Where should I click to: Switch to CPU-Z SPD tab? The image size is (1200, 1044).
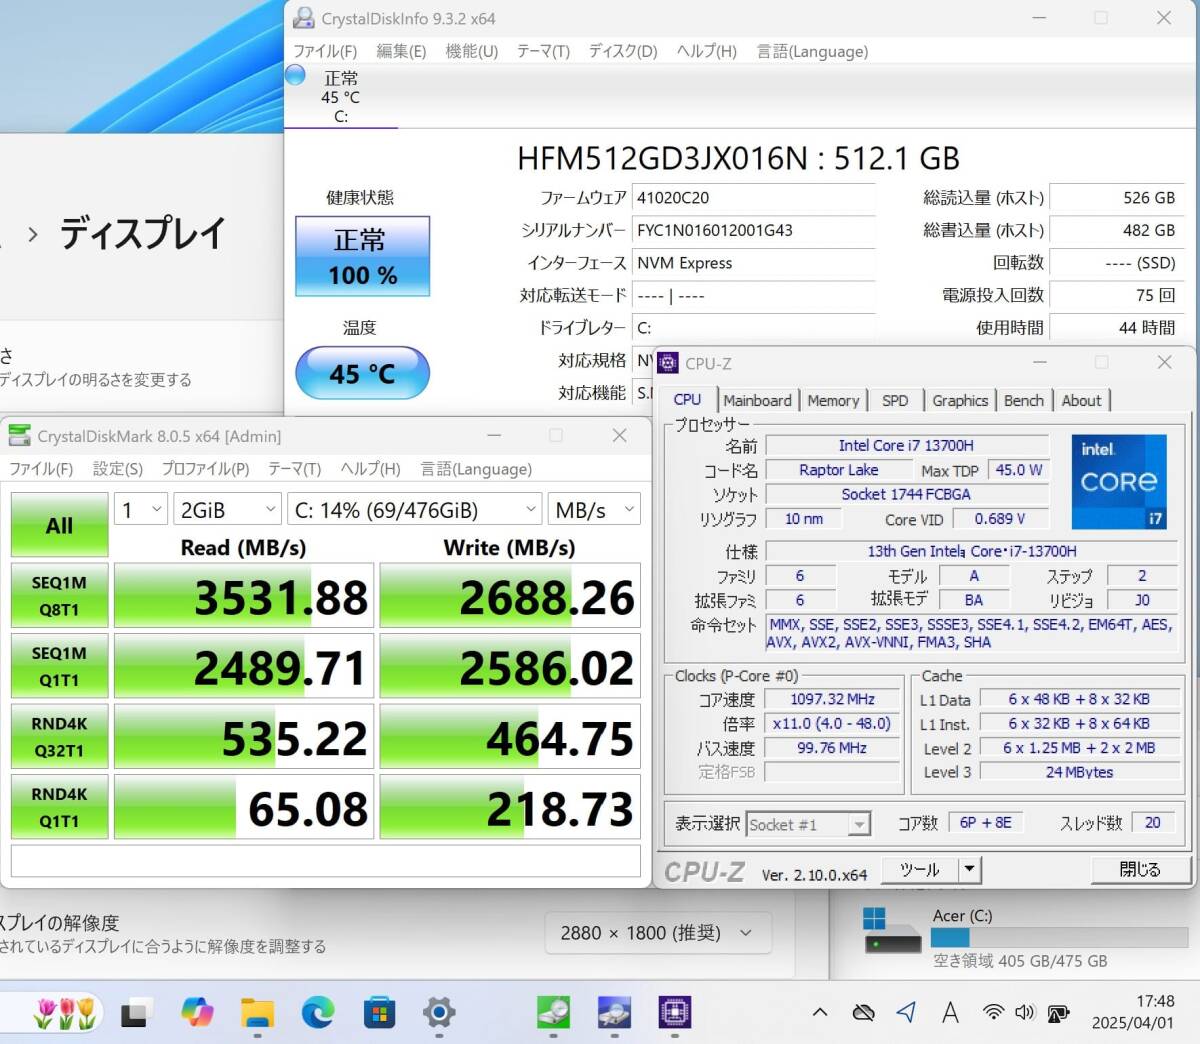(895, 400)
